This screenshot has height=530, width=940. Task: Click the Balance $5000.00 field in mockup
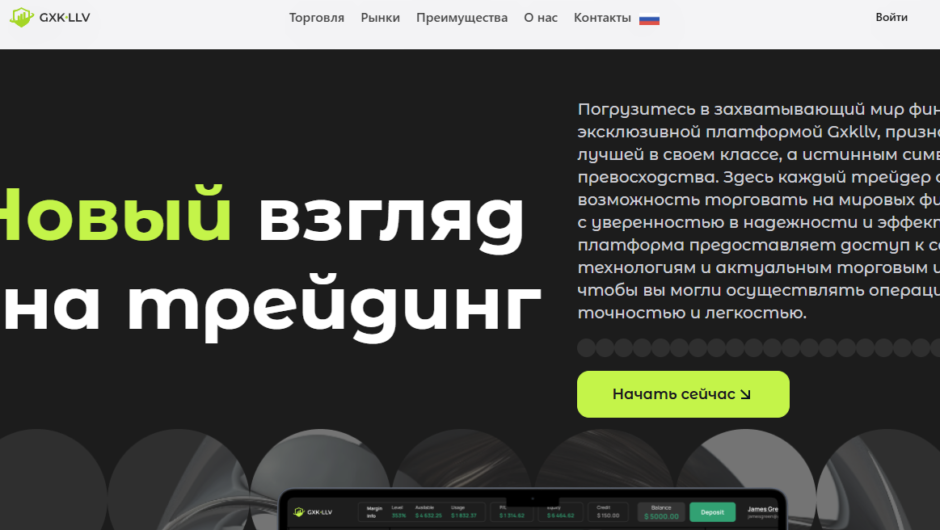click(661, 512)
